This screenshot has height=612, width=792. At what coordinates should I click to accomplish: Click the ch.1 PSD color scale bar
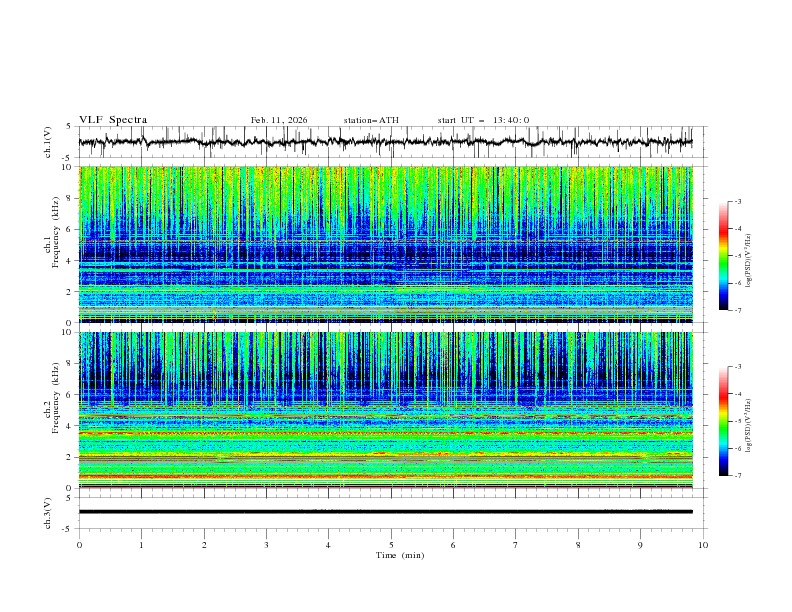point(724,256)
